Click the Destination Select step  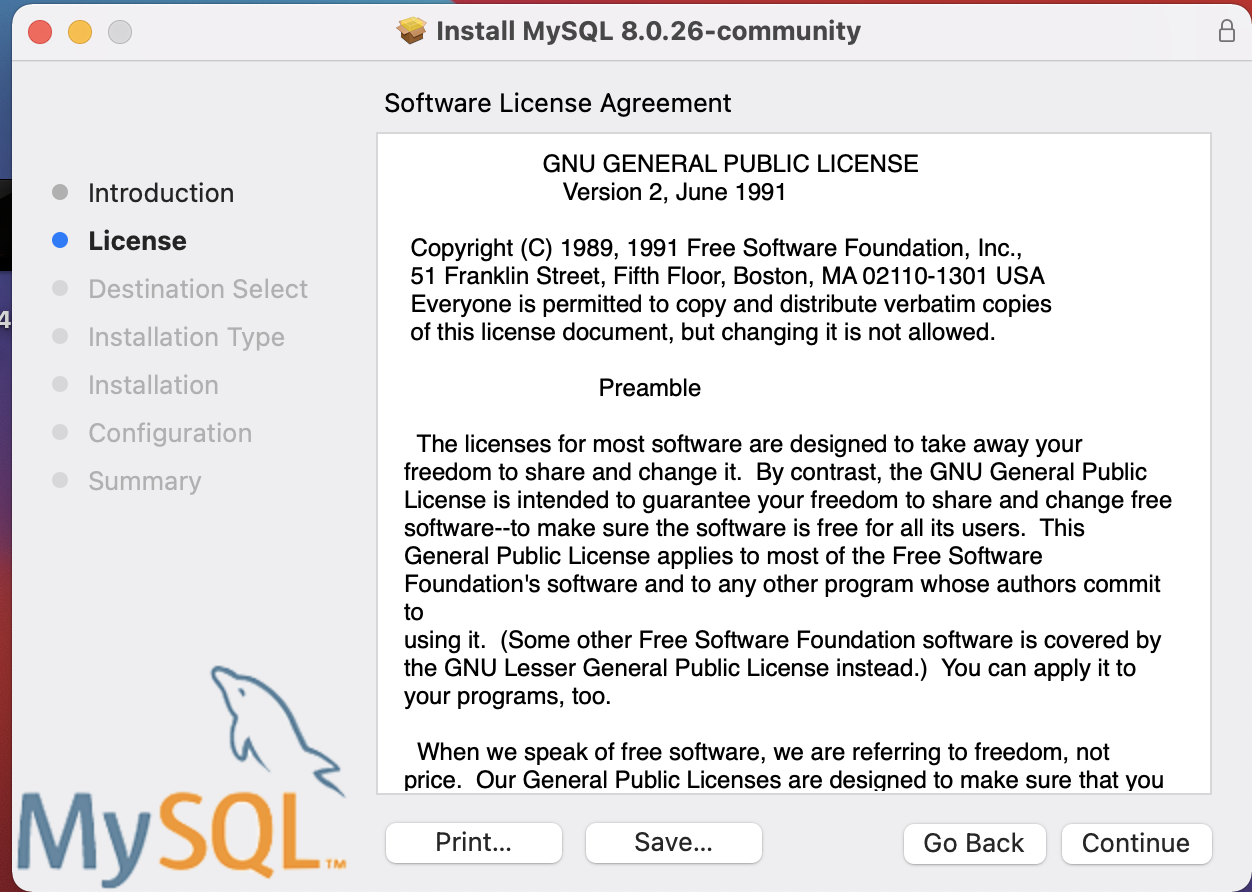[x=198, y=289]
